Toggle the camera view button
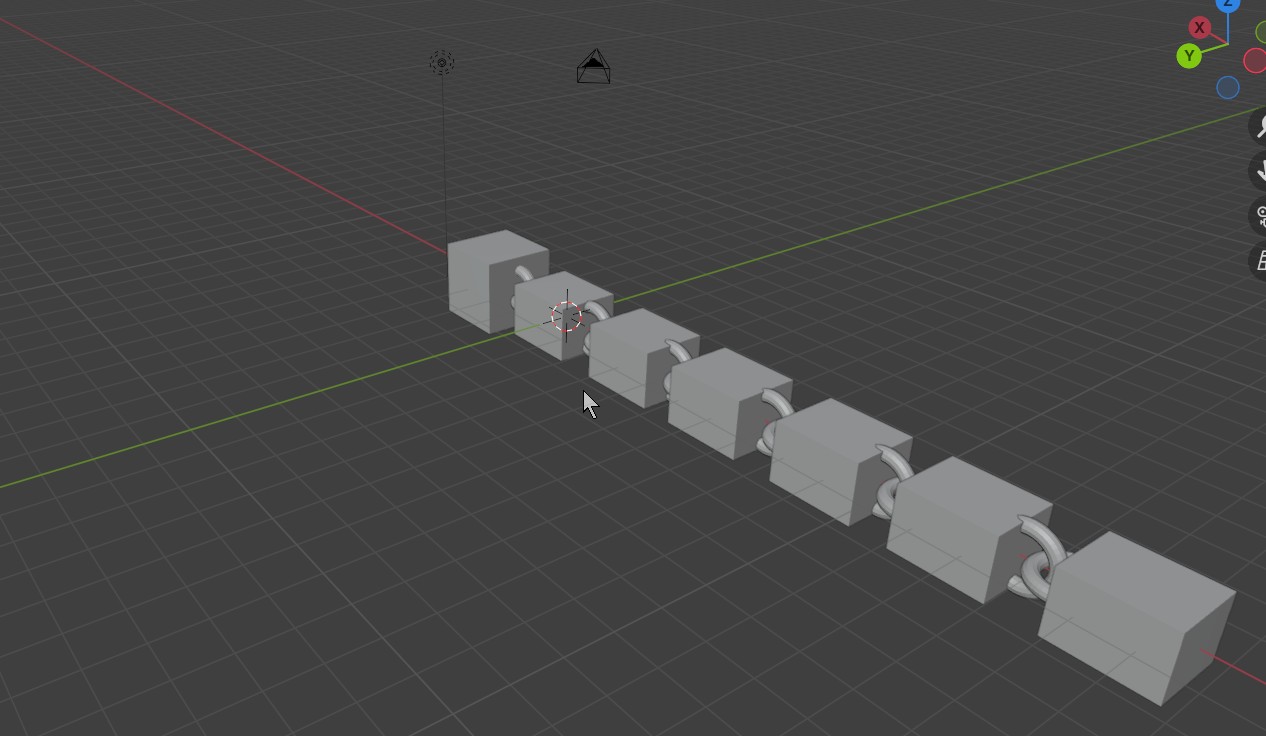Viewport: 1266px width, 736px height. pyautogui.click(x=1259, y=215)
